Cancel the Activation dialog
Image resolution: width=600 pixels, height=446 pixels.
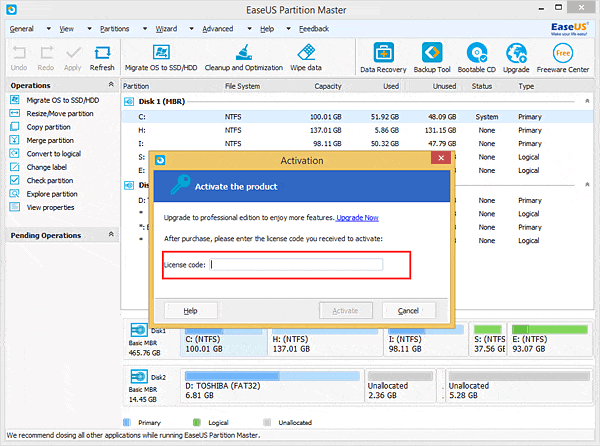(408, 311)
